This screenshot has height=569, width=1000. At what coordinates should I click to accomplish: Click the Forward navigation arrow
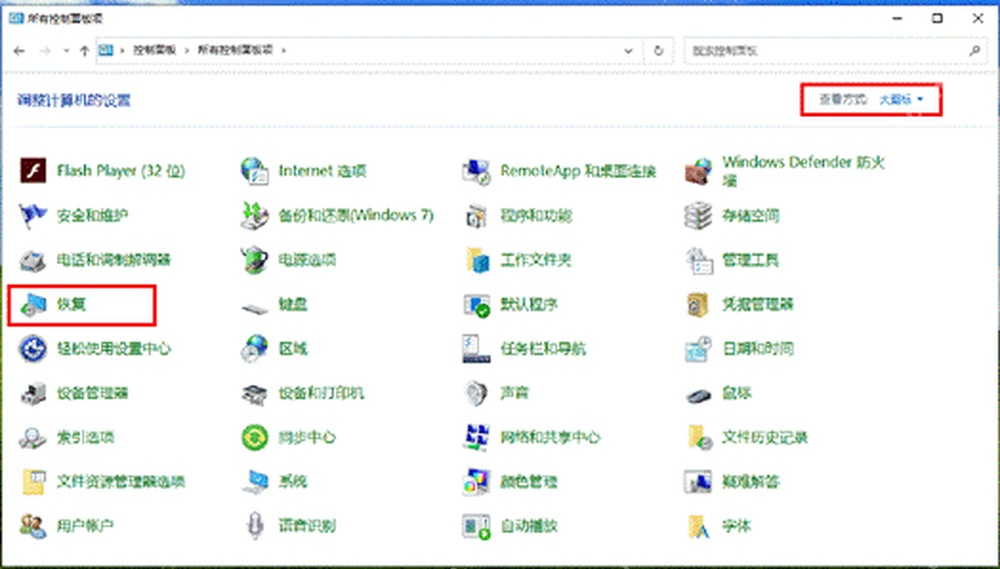45,50
